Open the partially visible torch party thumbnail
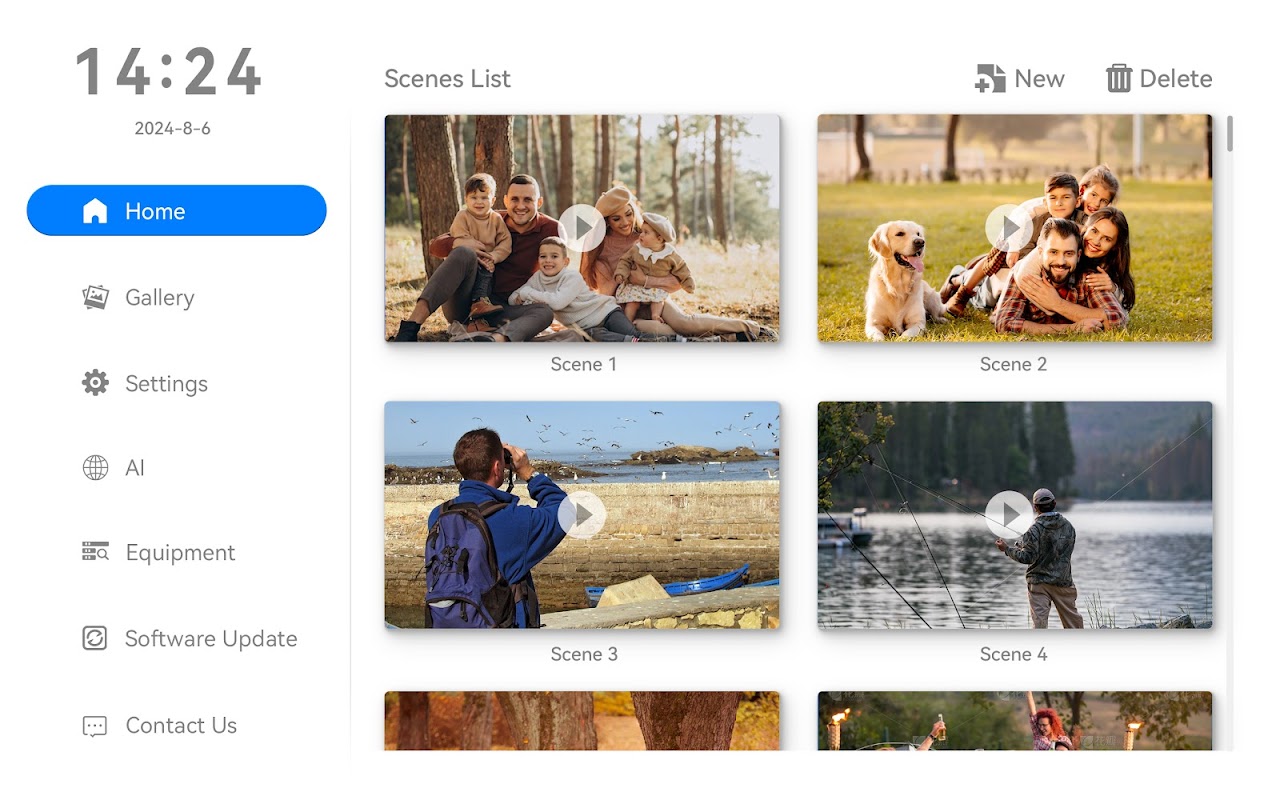This screenshot has height=800, width=1280. [x=1014, y=721]
